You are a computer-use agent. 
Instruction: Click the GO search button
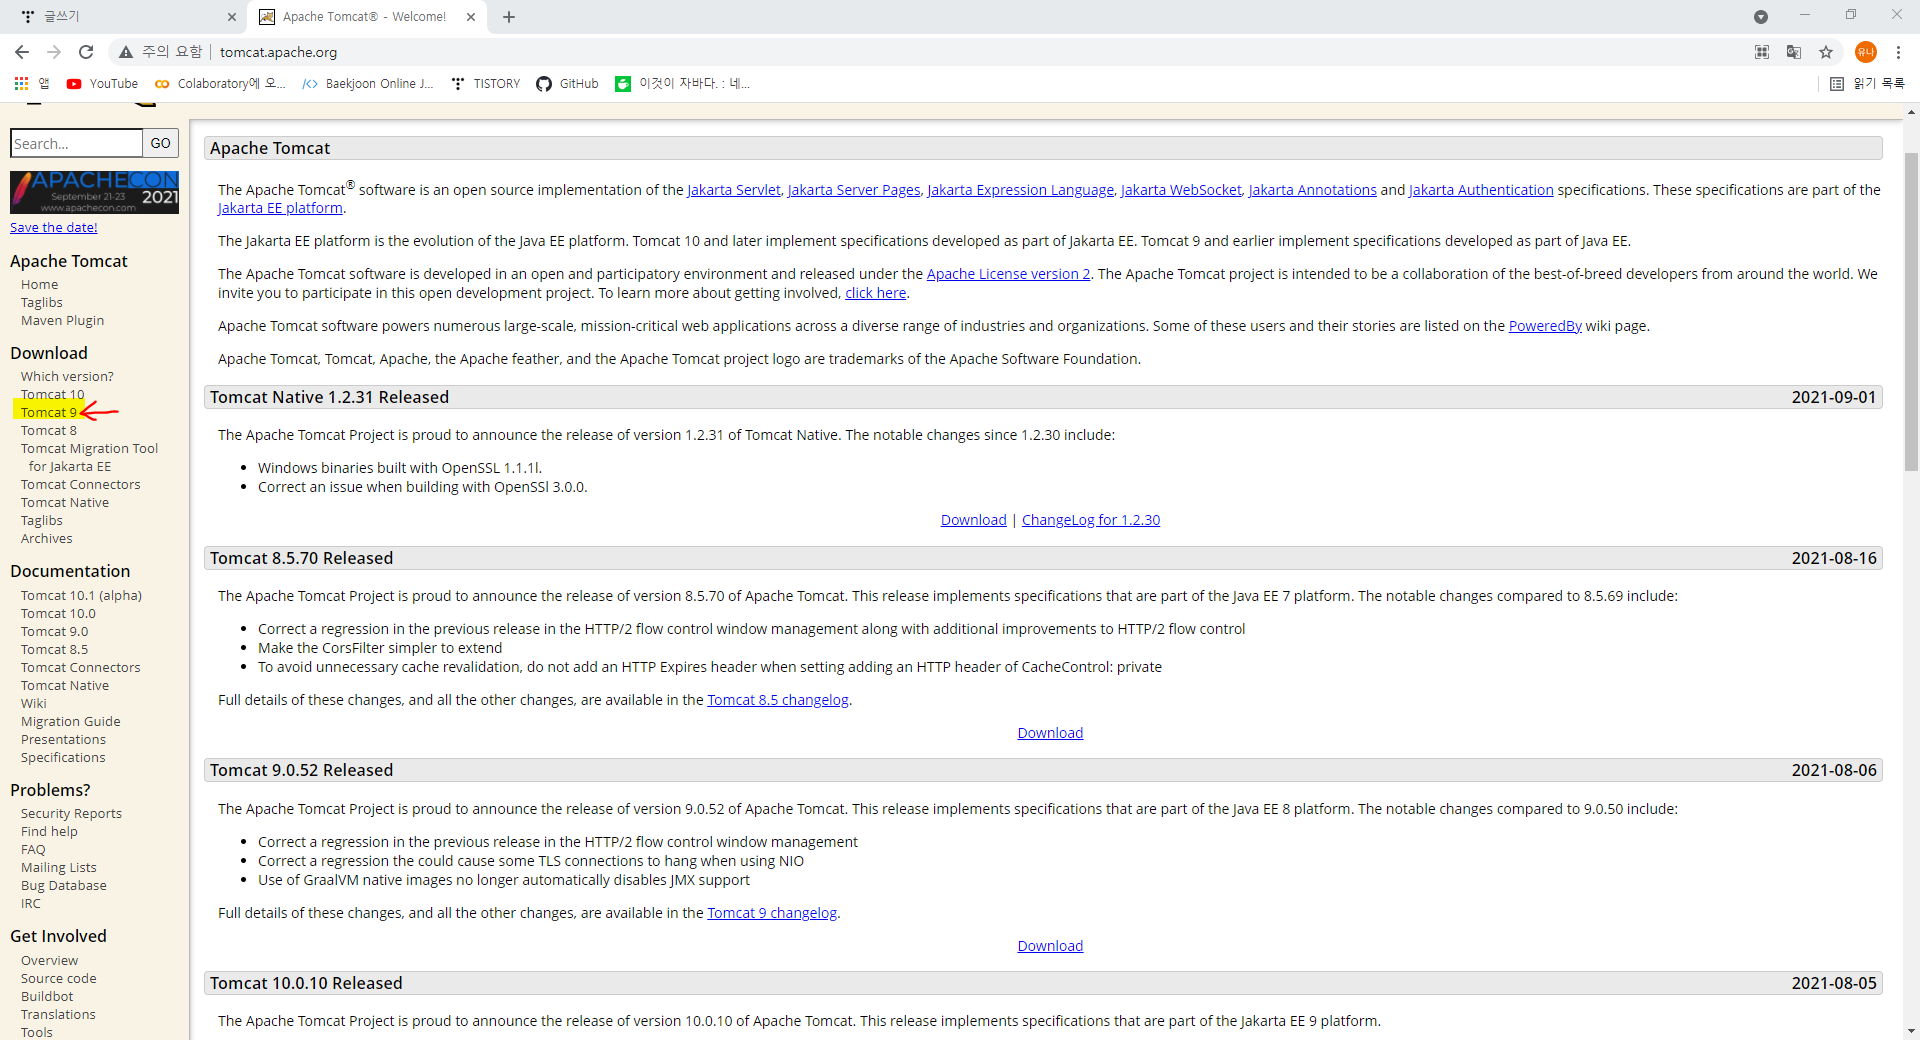pos(160,143)
